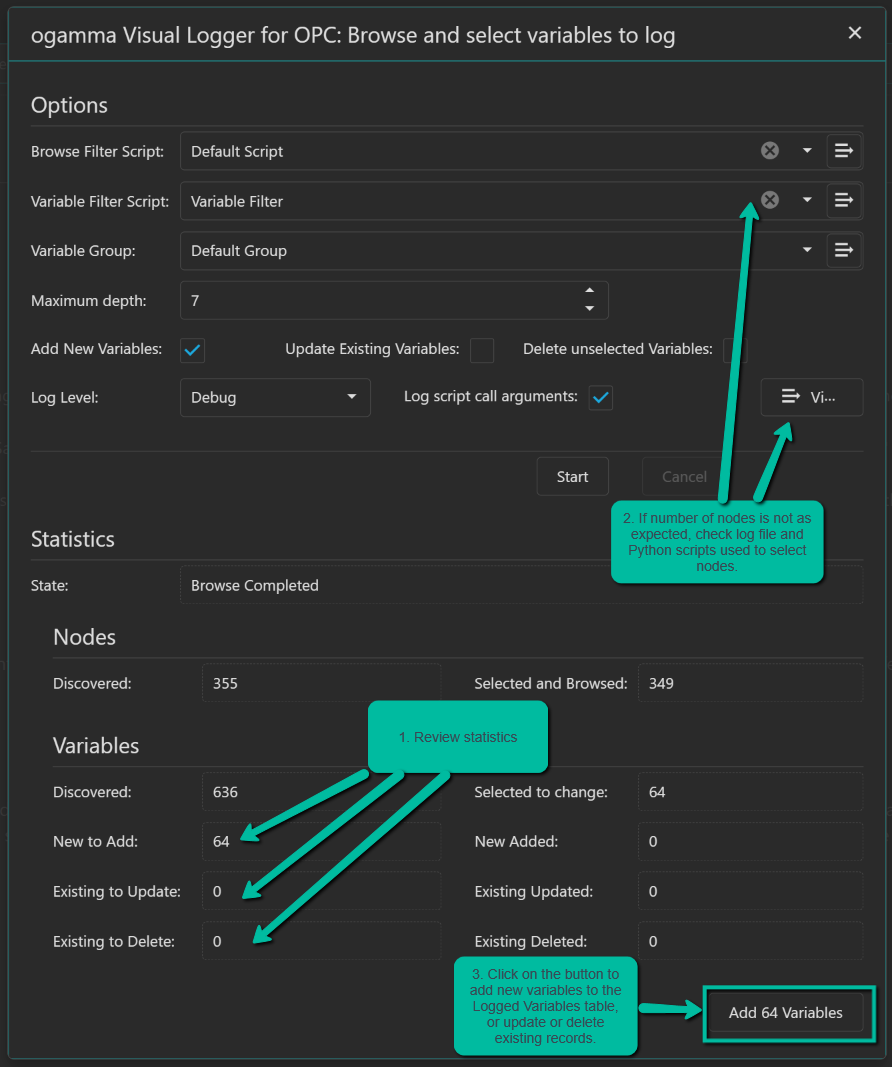The height and width of the screenshot is (1067, 892).
Task: Clear the Variable Filter Script field
Action: coord(769,200)
